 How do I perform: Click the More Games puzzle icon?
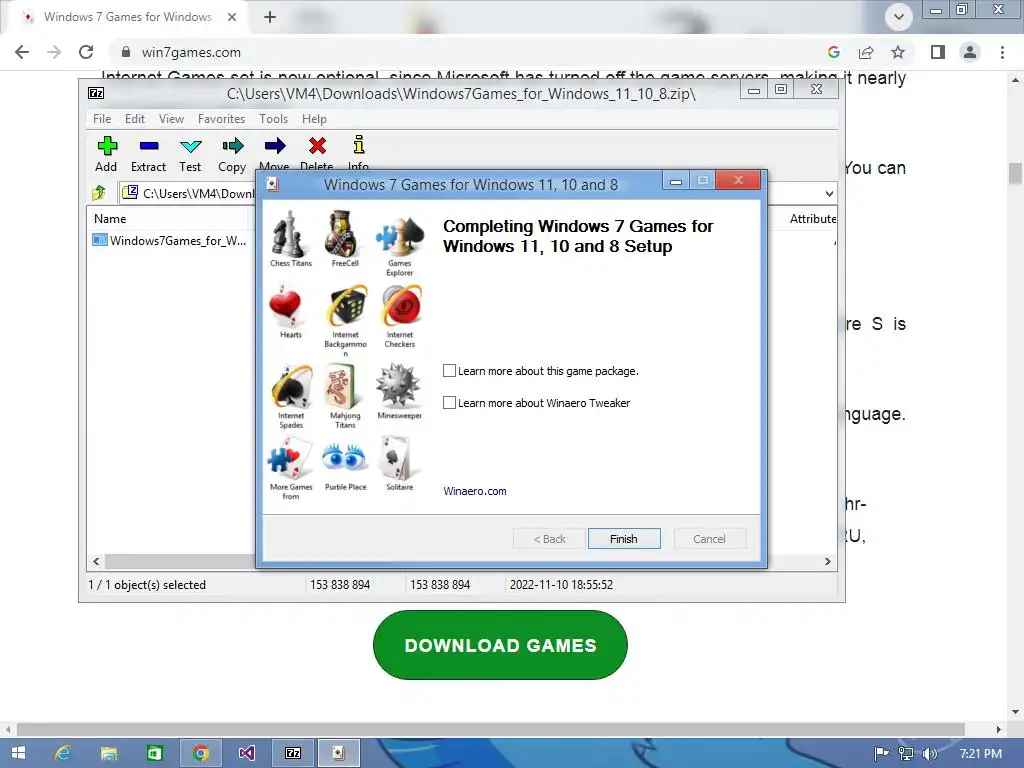290,459
